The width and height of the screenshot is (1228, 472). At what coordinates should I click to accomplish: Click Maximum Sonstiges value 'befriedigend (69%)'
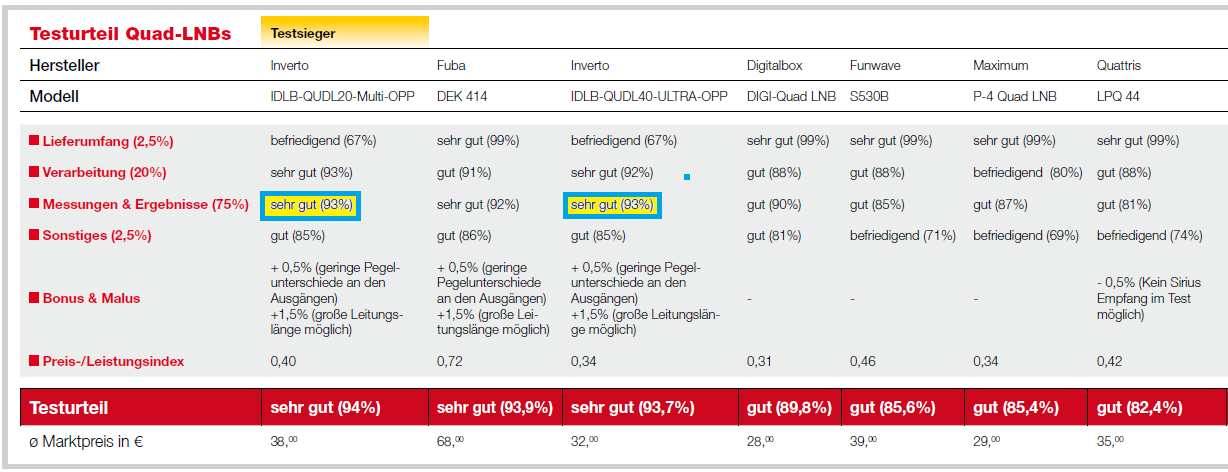pos(1027,237)
